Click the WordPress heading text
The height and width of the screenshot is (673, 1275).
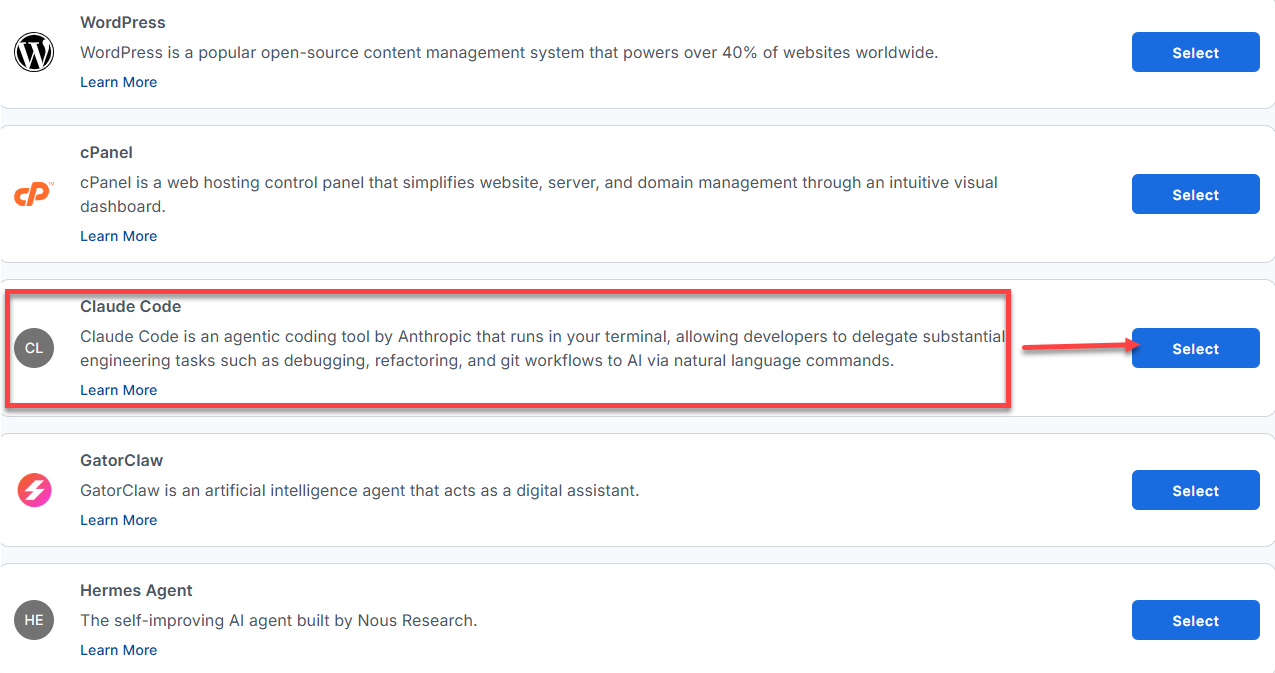tap(123, 22)
